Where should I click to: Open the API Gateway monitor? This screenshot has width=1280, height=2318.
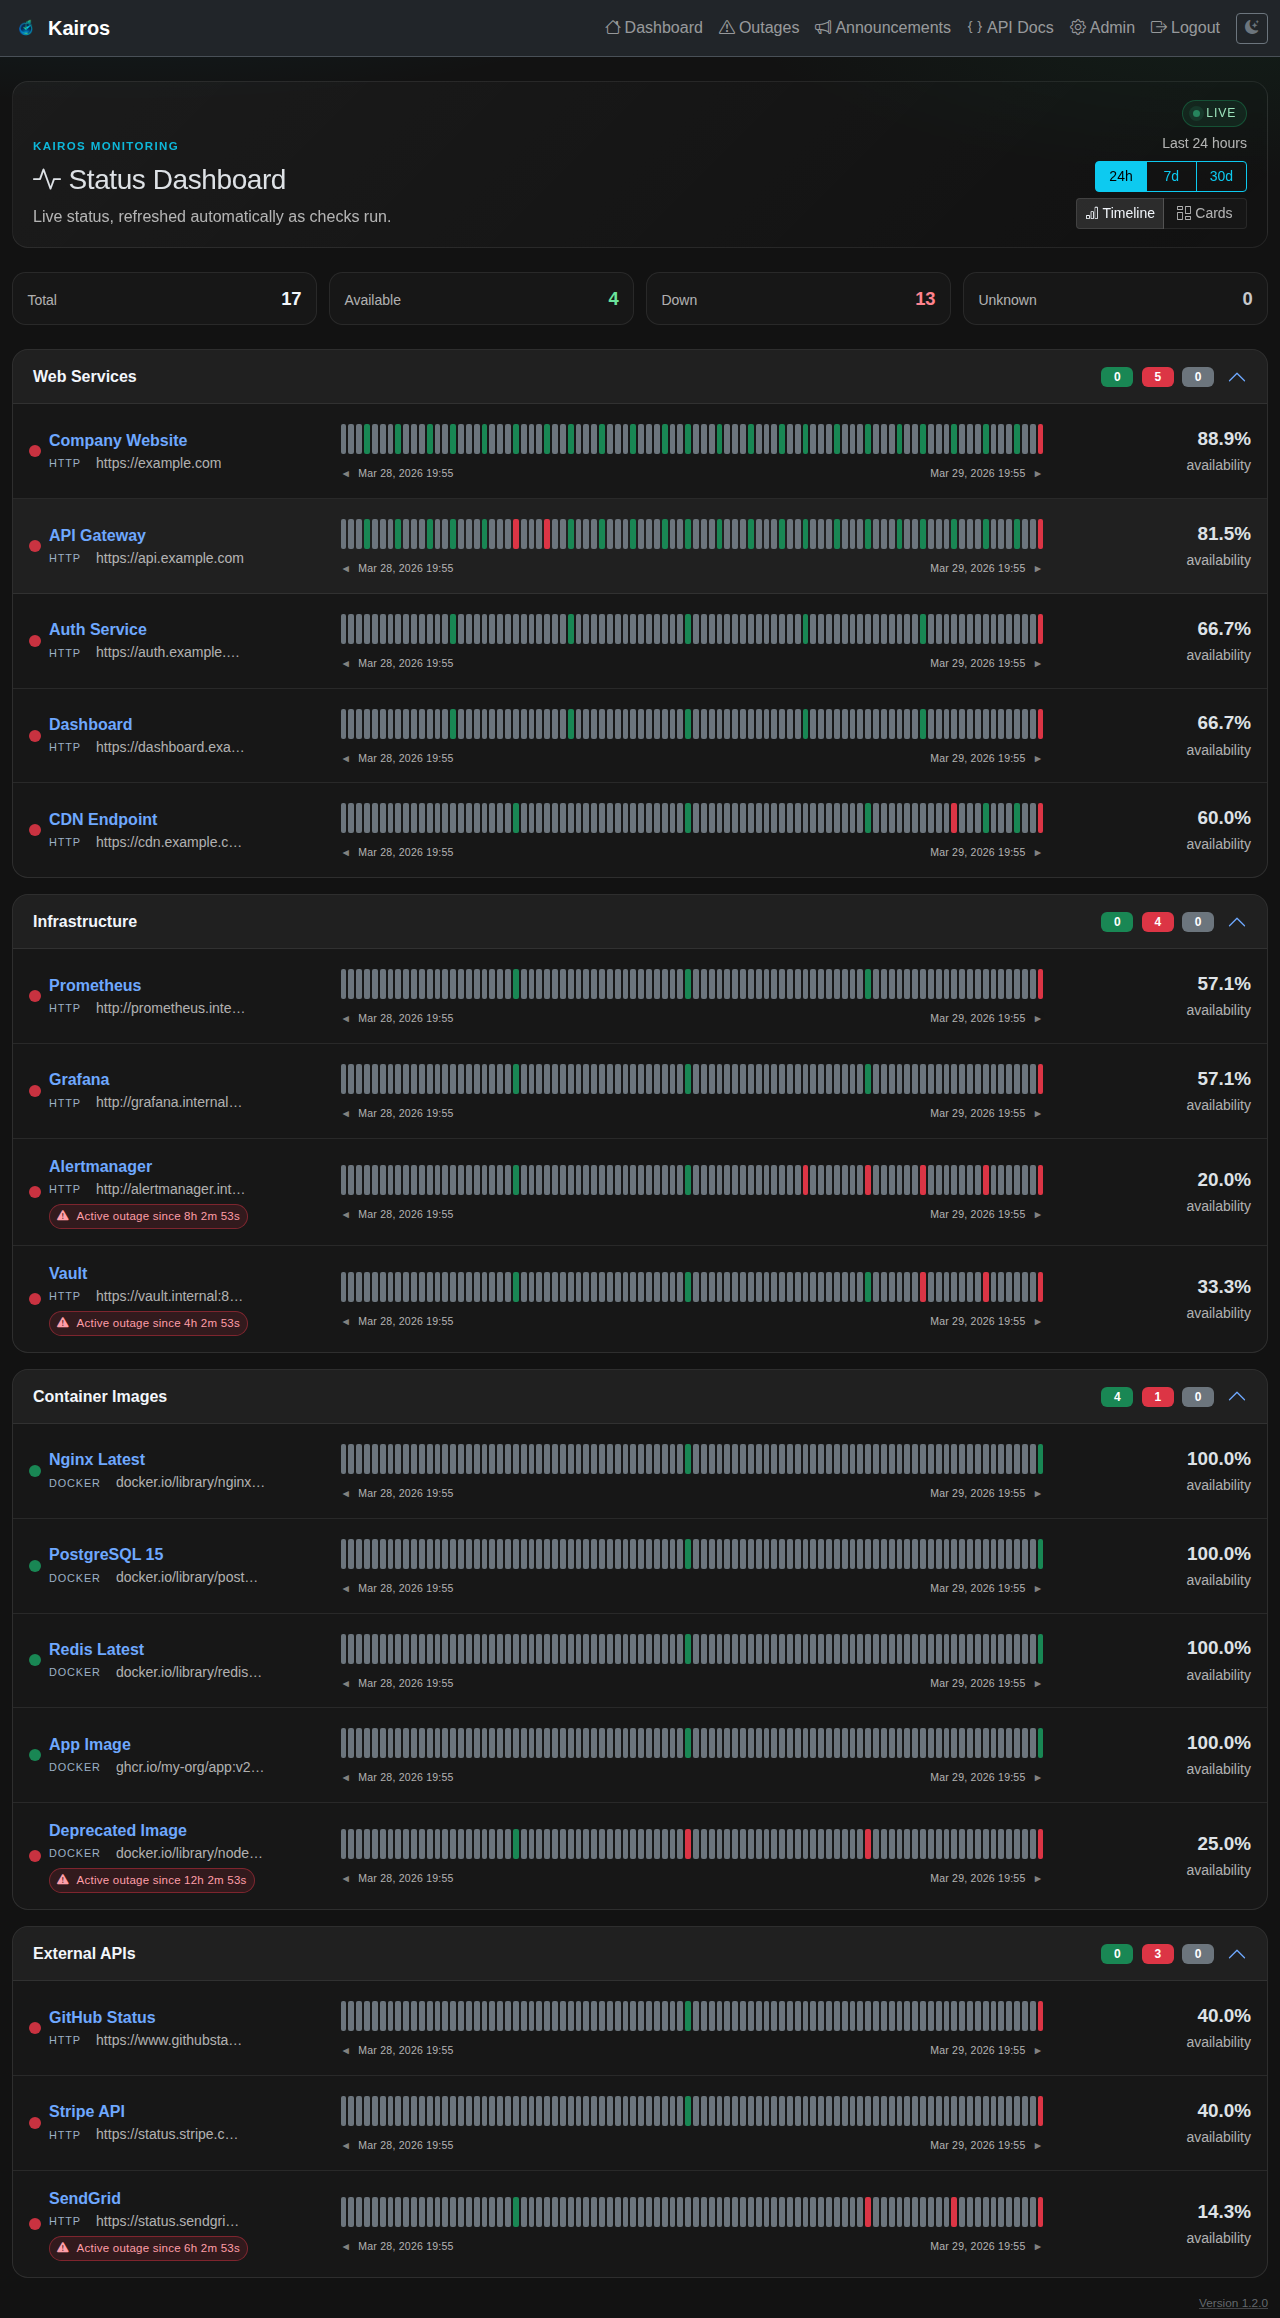pos(97,535)
